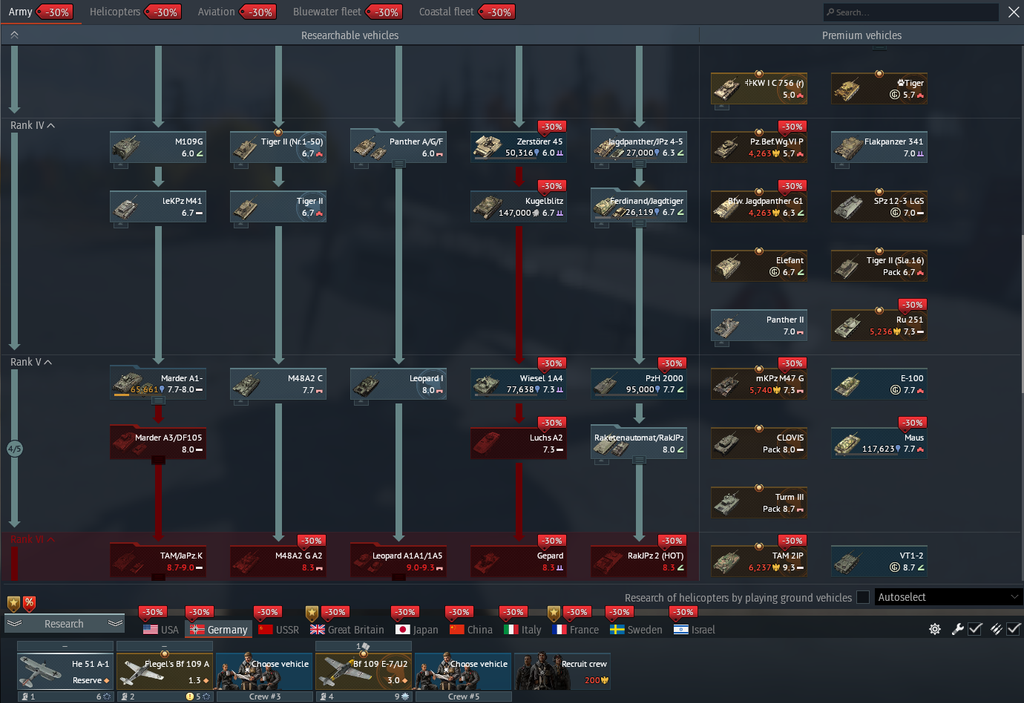Click the Leopard I tank card

pyautogui.click(x=398, y=384)
